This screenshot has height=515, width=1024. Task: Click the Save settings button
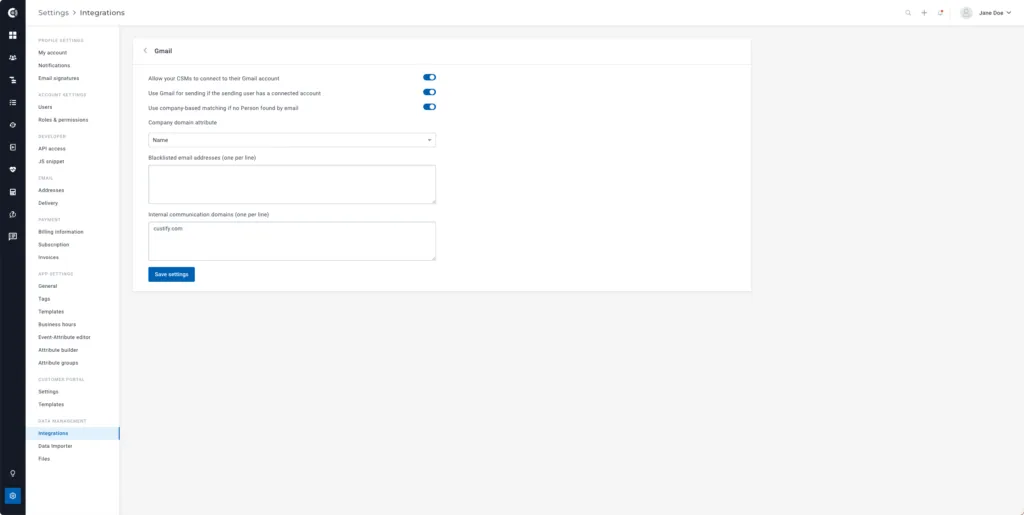(171, 274)
